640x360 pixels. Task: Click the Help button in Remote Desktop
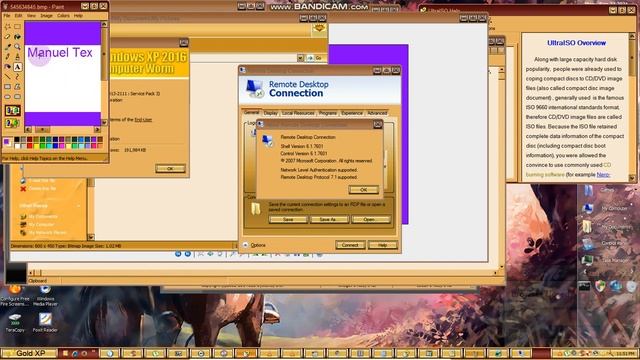pos(382,245)
